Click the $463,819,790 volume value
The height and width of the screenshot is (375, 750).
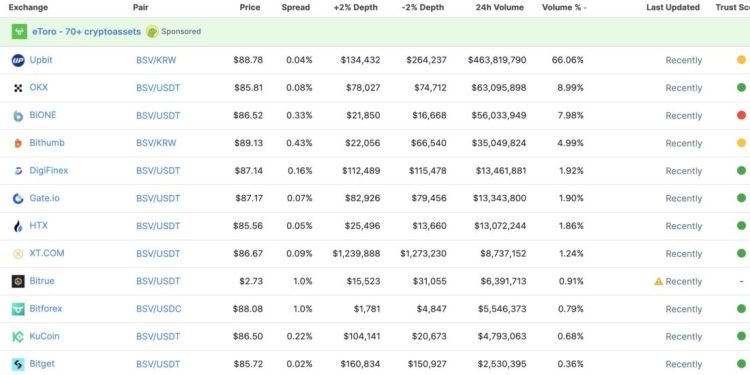click(x=497, y=60)
